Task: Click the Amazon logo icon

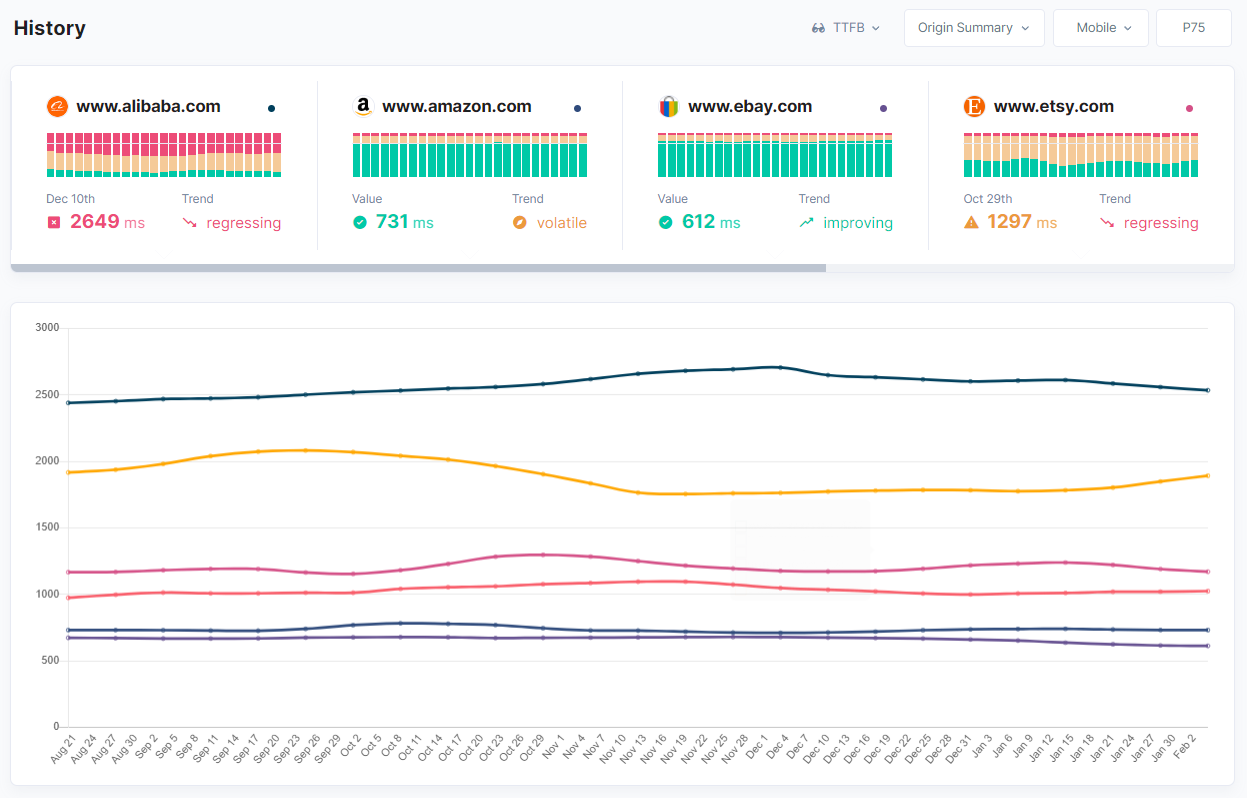Action: point(363,107)
